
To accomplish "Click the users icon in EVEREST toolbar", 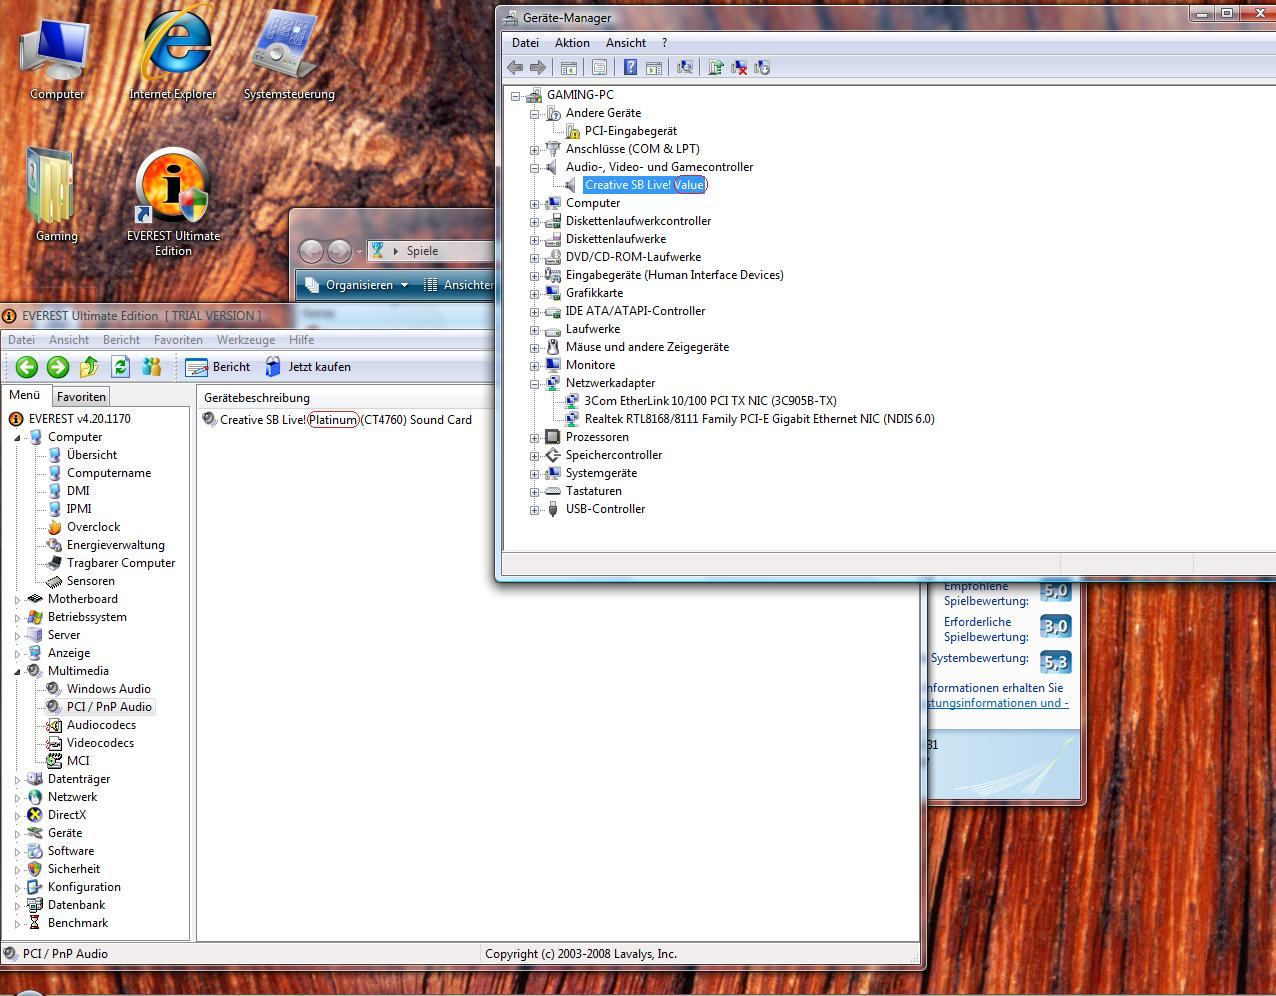I will 151,367.
